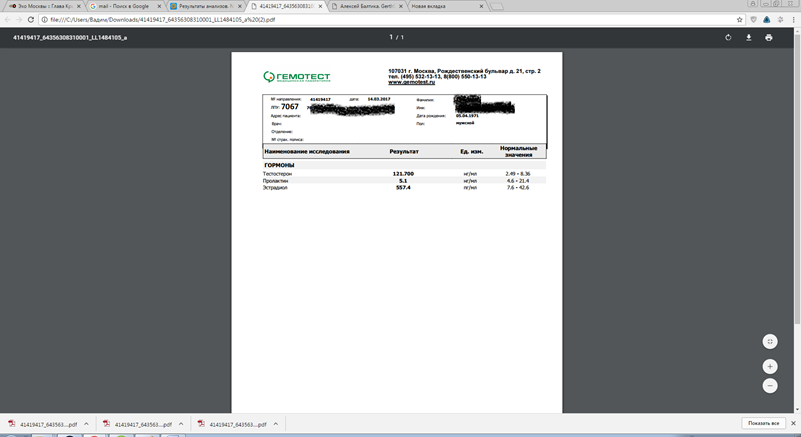
Task: Print the PDF document
Action: 768,37
